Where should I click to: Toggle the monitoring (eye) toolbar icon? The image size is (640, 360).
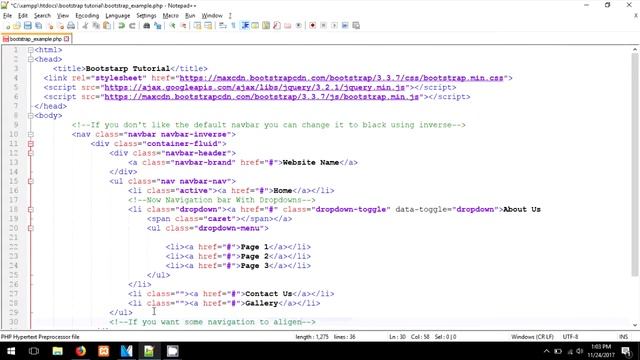pyautogui.click(x=299, y=26)
